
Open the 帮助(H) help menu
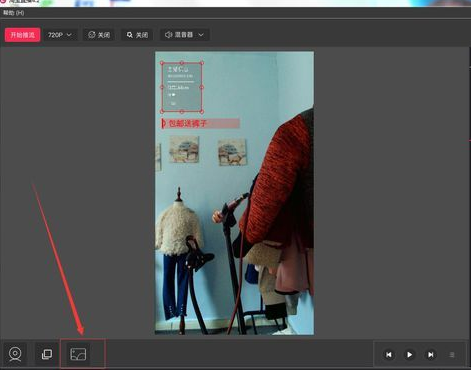coord(14,13)
